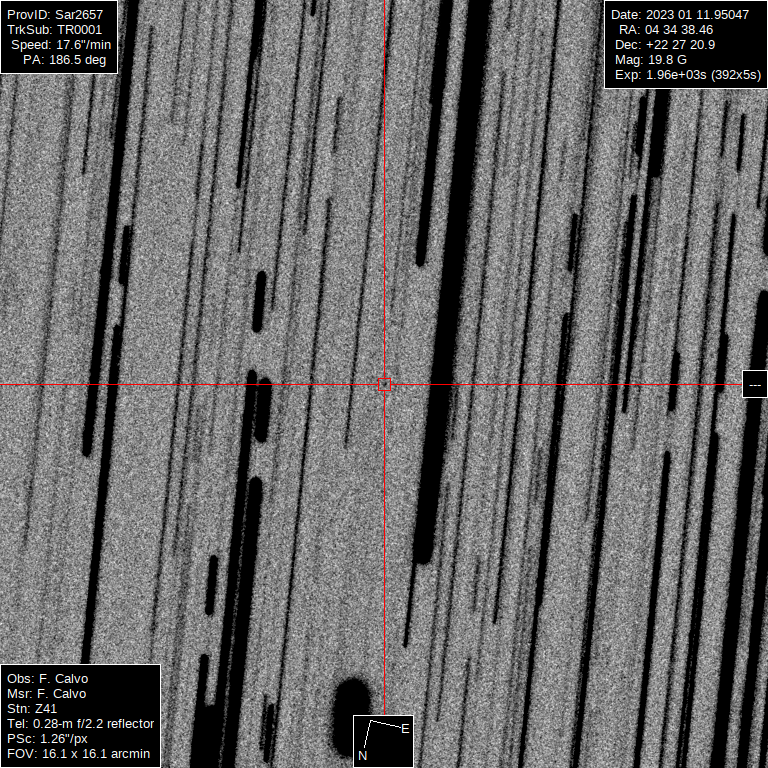Select the 'Obs: F. Calvo' line

pyautogui.click(x=48, y=679)
